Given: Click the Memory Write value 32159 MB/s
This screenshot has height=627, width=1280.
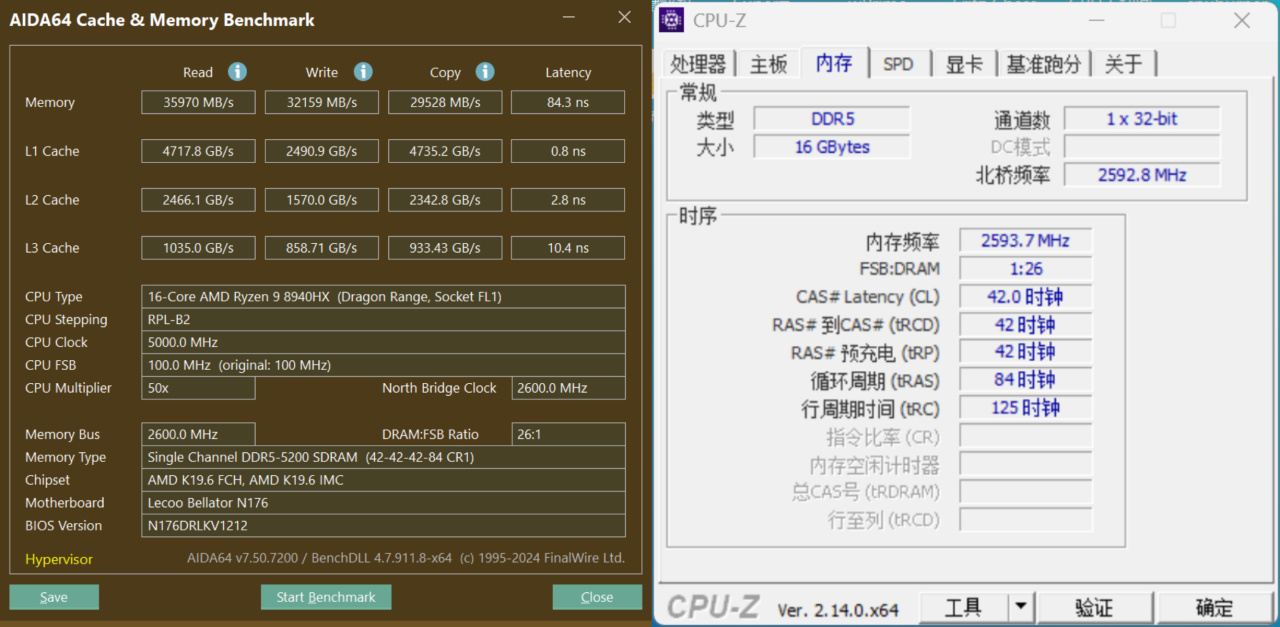Looking at the screenshot, I should (322, 102).
